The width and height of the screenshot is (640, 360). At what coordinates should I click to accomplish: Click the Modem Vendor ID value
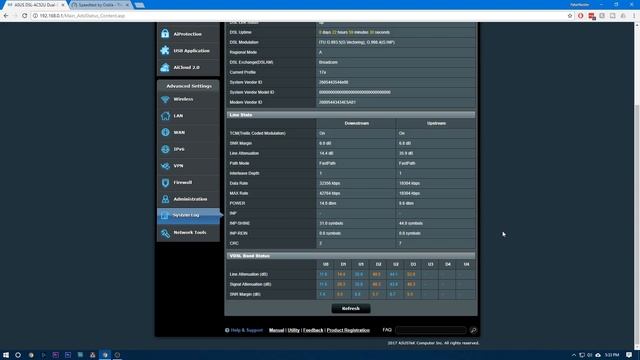point(337,102)
